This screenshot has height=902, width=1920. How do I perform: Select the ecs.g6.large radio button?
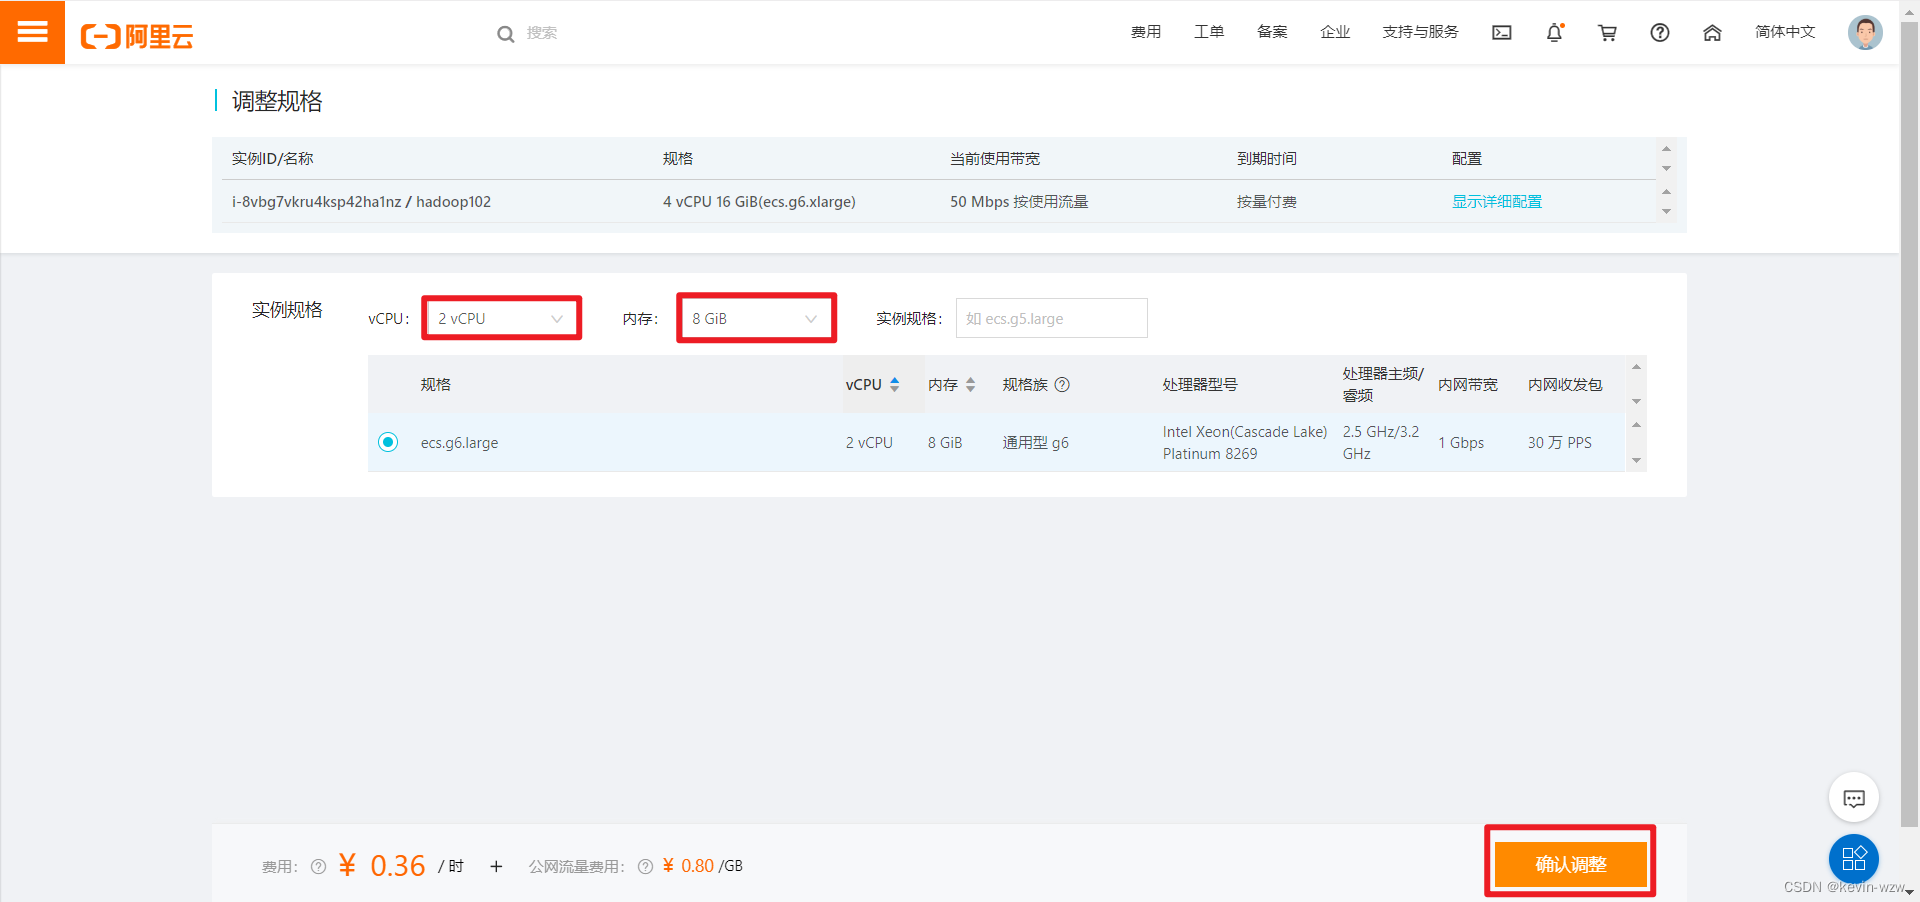click(x=388, y=442)
